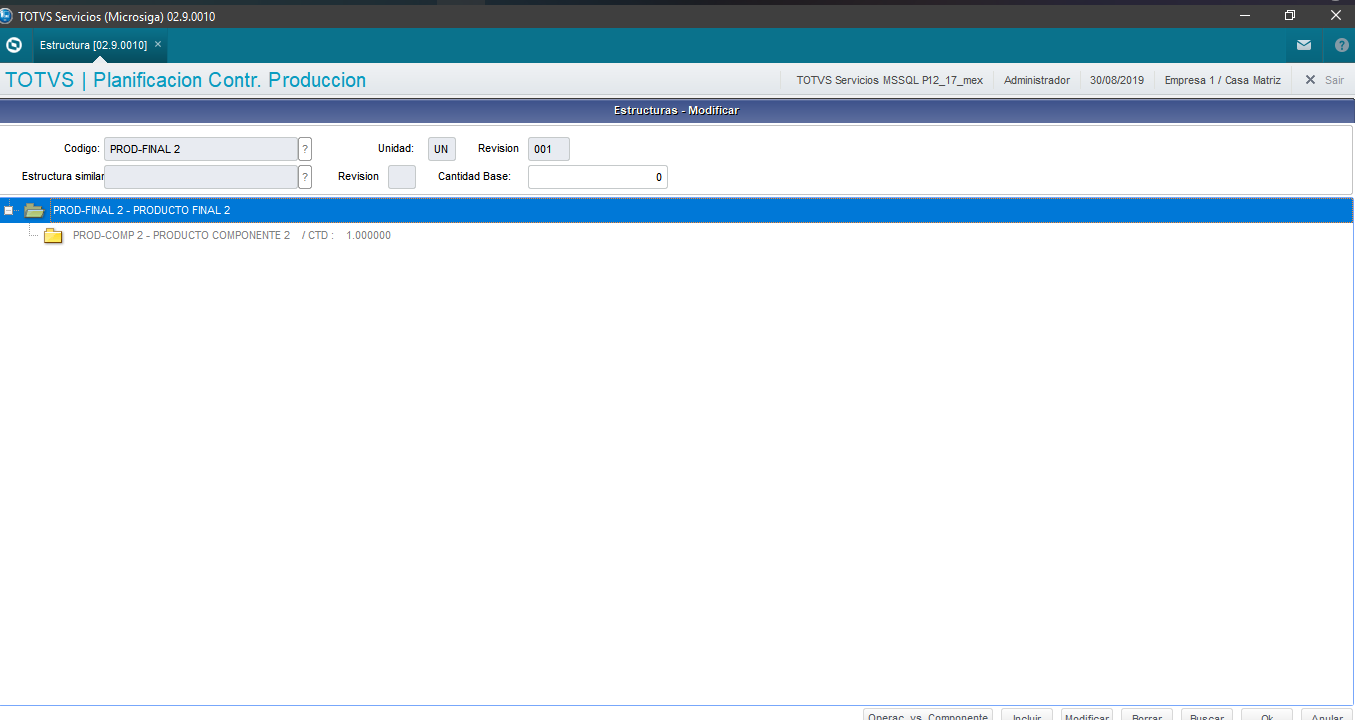The image size is (1355, 720).
Task: Restore down the TOTVS Servicios window
Action: tap(1290, 15)
